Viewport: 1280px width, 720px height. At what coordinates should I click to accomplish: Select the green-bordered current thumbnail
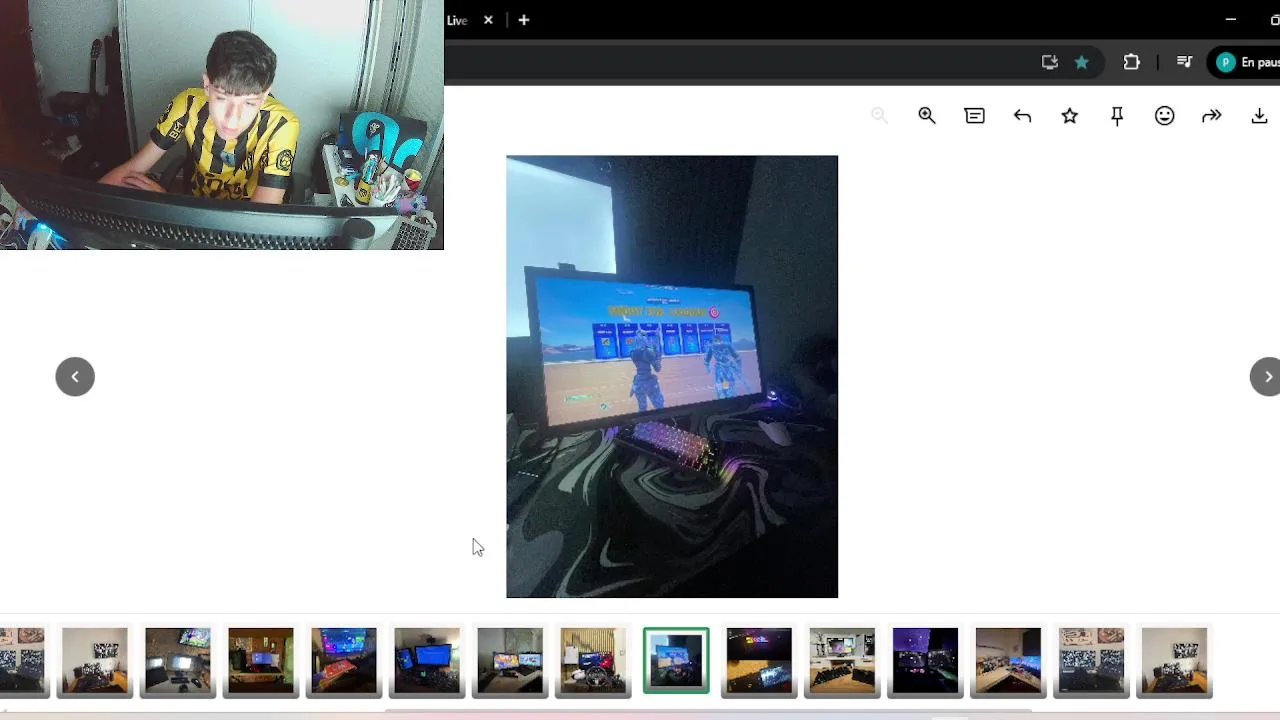click(x=676, y=660)
